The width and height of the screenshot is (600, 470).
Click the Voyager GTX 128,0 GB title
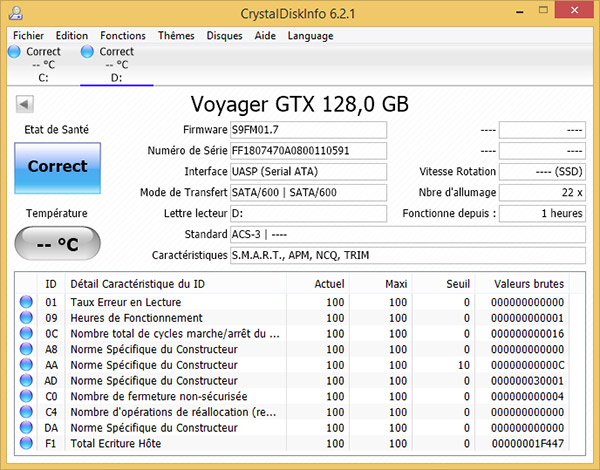tap(300, 104)
